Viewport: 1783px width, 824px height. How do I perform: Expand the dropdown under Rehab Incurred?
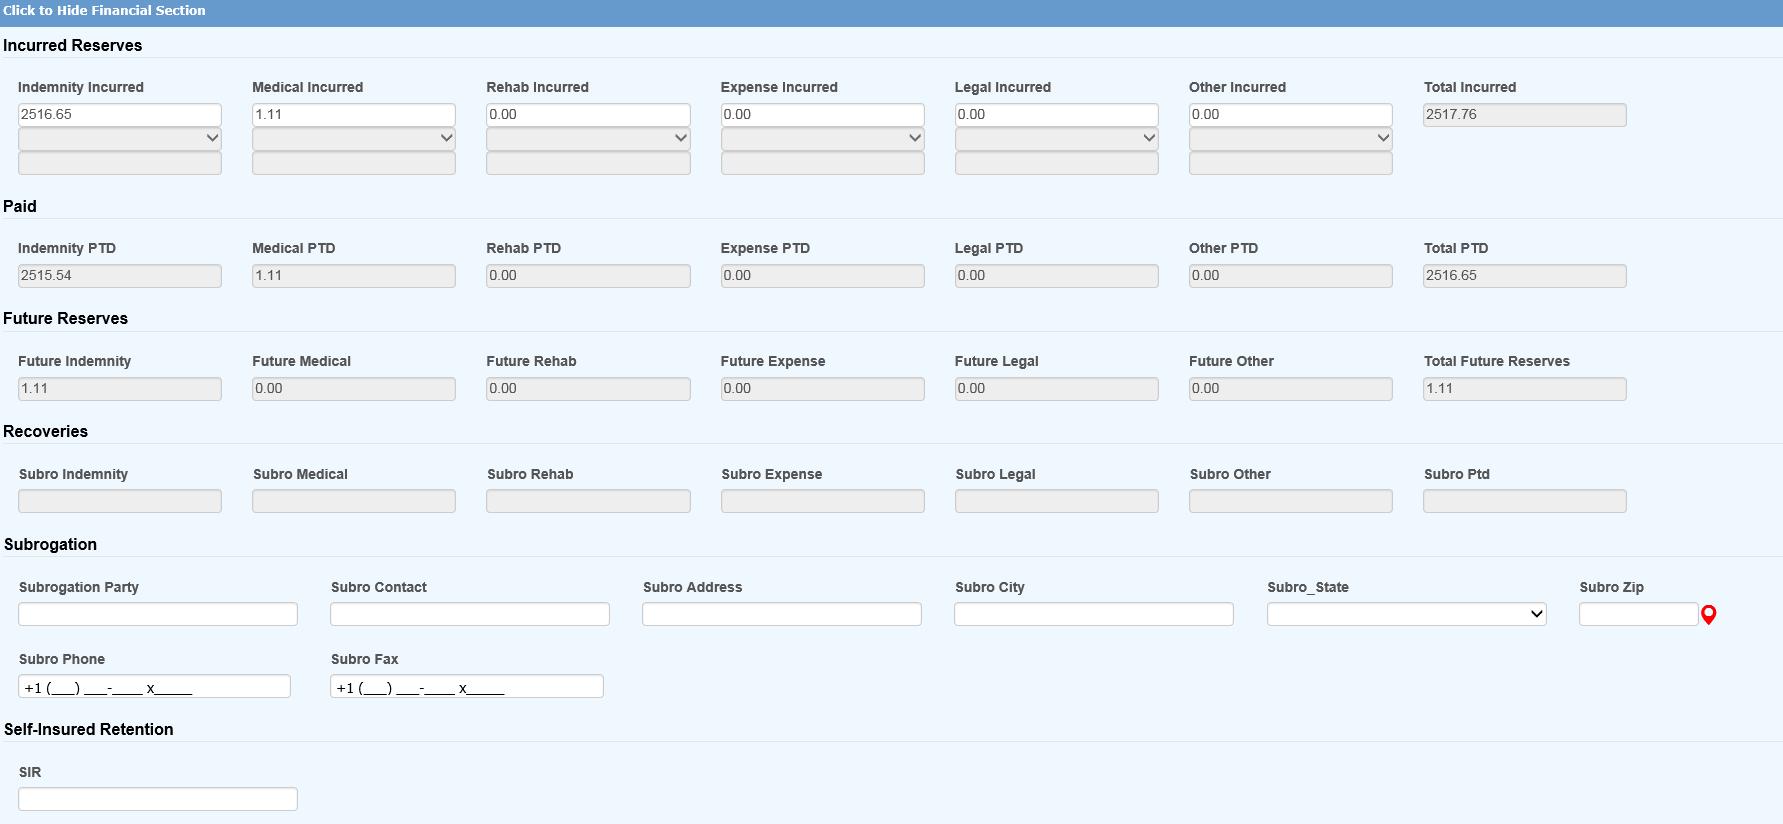588,139
